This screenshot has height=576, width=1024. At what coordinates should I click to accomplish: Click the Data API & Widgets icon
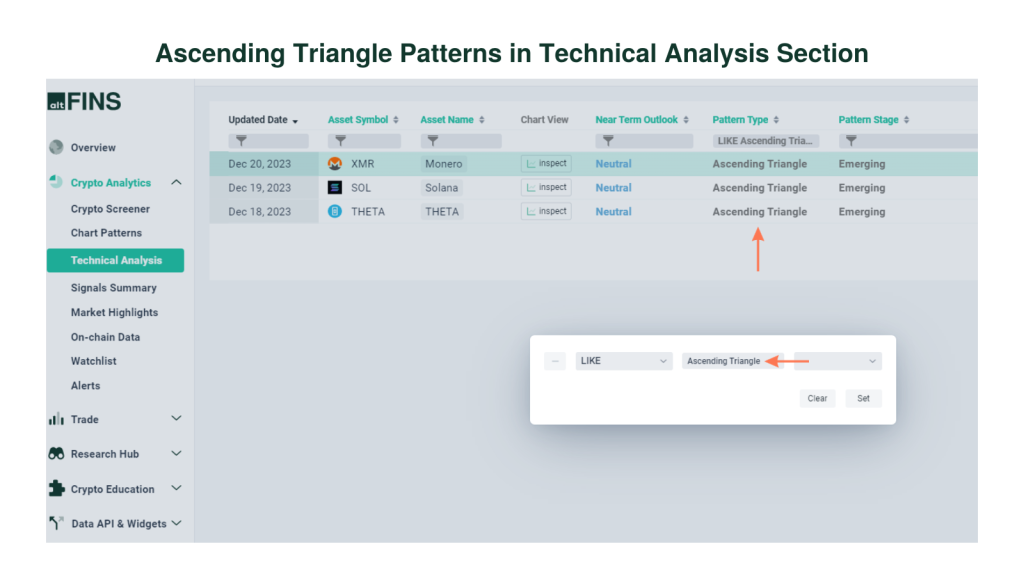click(57, 522)
